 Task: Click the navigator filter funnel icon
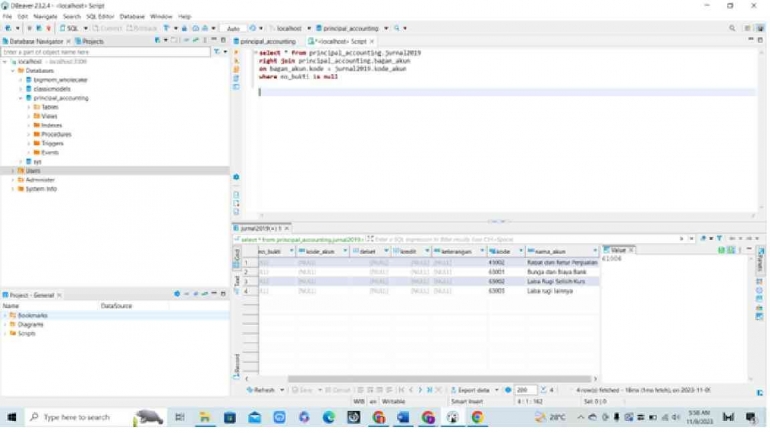click(x=217, y=52)
